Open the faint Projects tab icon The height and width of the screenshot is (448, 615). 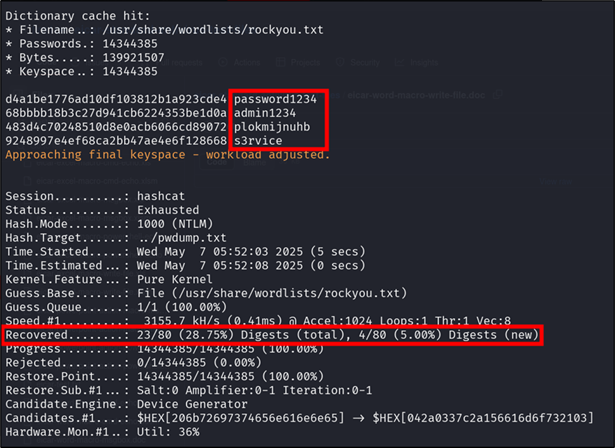coord(280,62)
